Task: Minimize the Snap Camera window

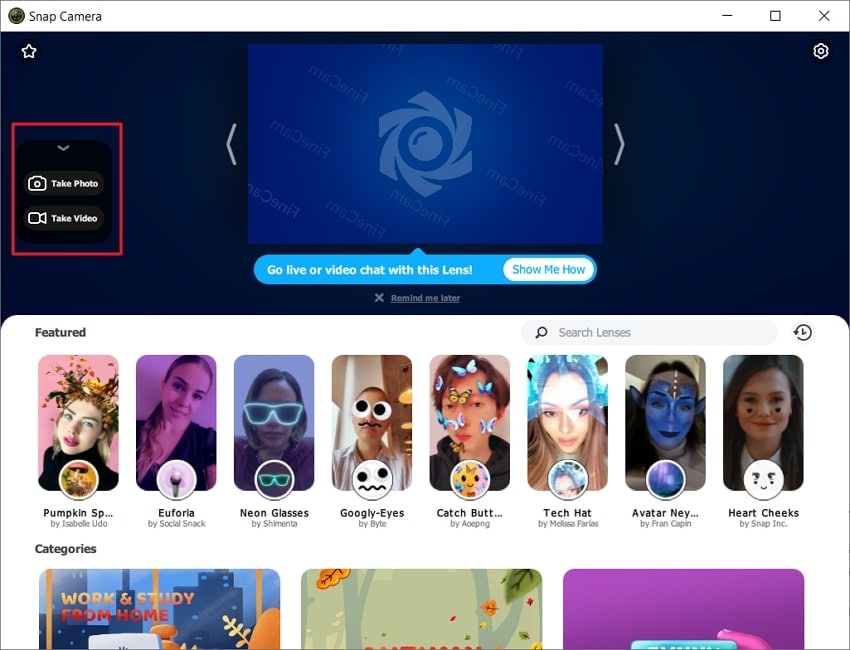Action: click(x=727, y=16)
